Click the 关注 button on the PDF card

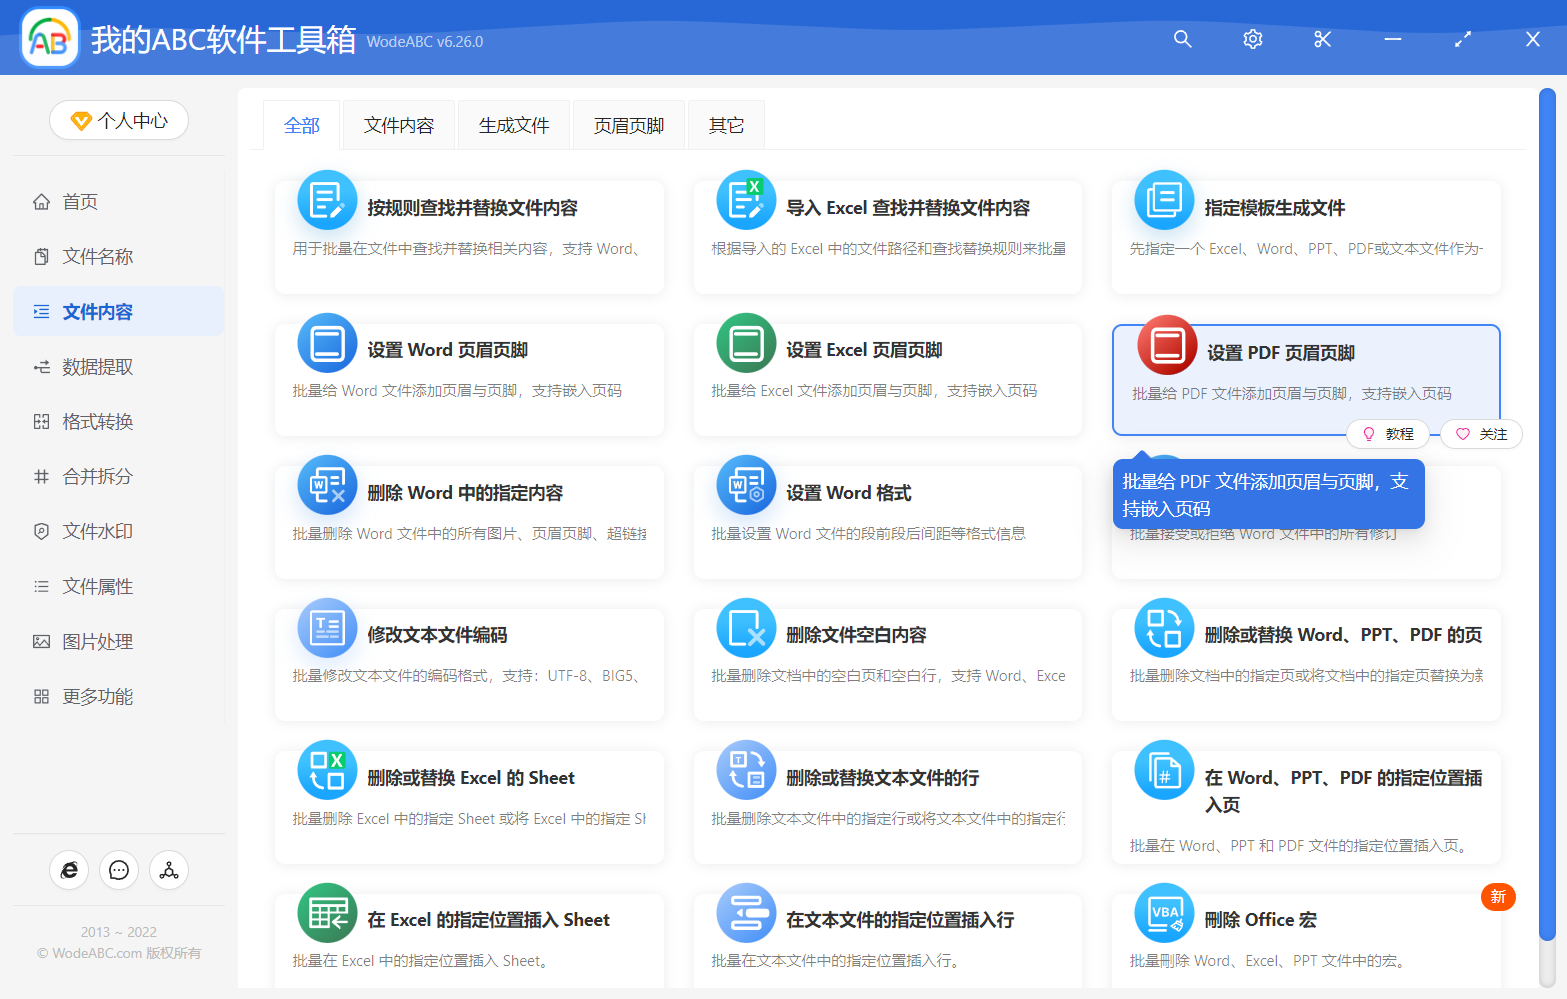[1480, 433]
